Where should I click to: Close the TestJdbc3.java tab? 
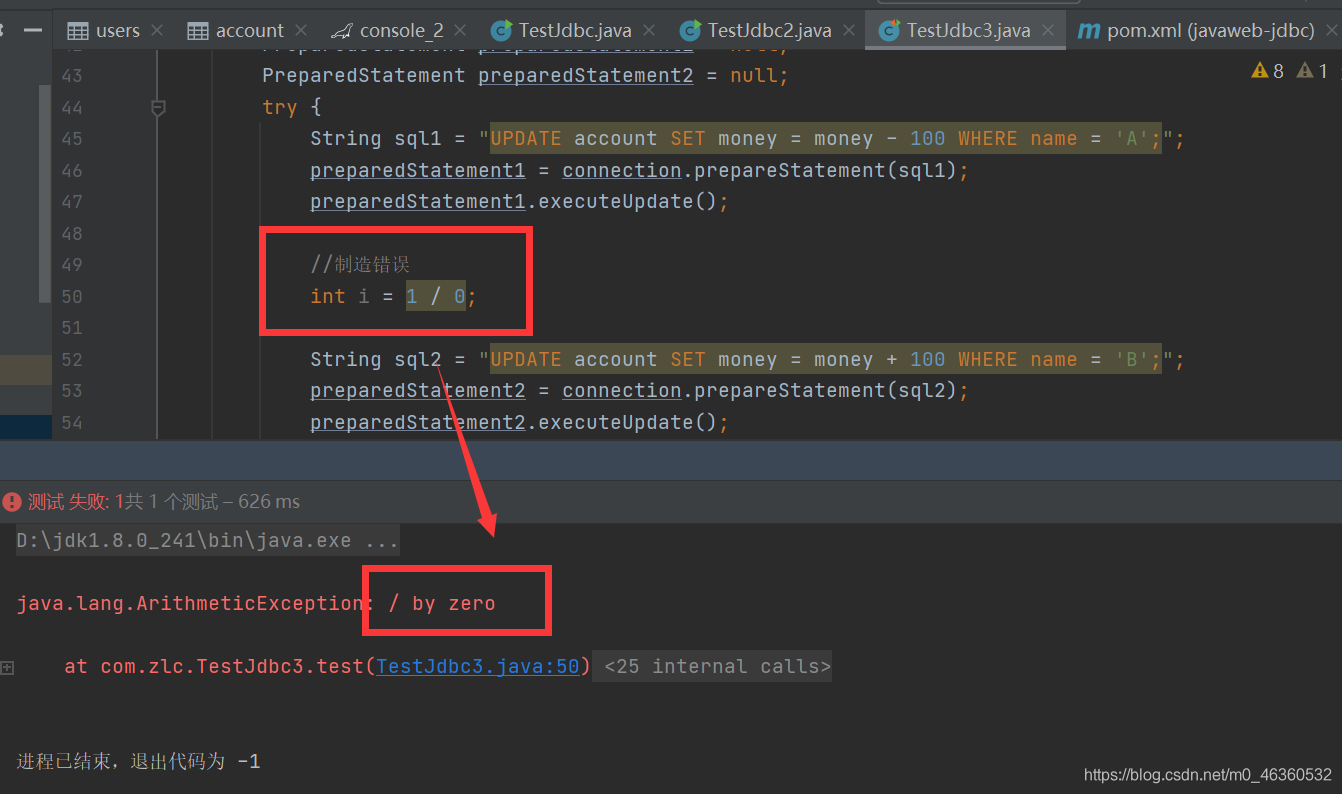[1047, 31]
